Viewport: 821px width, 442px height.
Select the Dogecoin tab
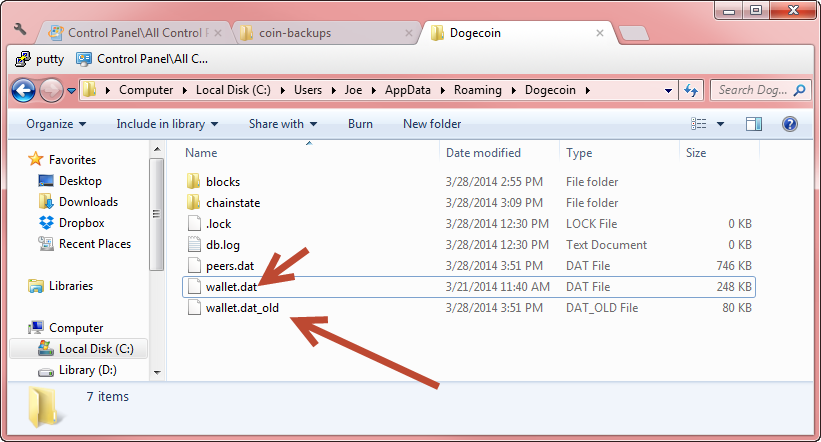[516, 33]
